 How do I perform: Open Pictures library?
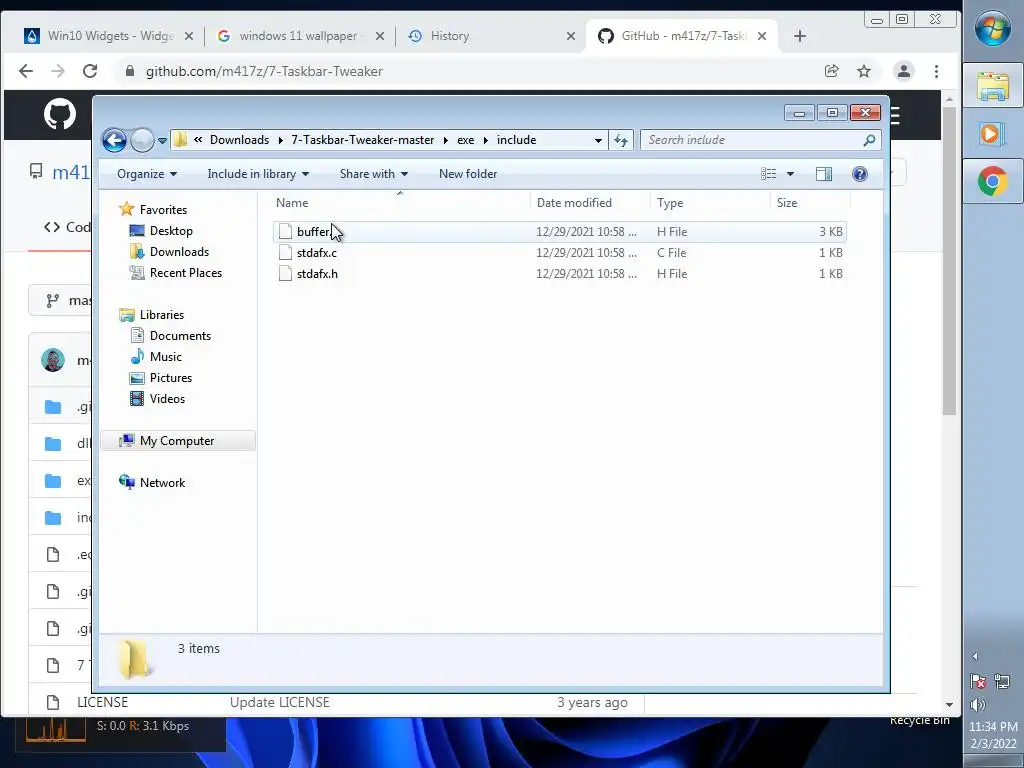pos(170,377)
